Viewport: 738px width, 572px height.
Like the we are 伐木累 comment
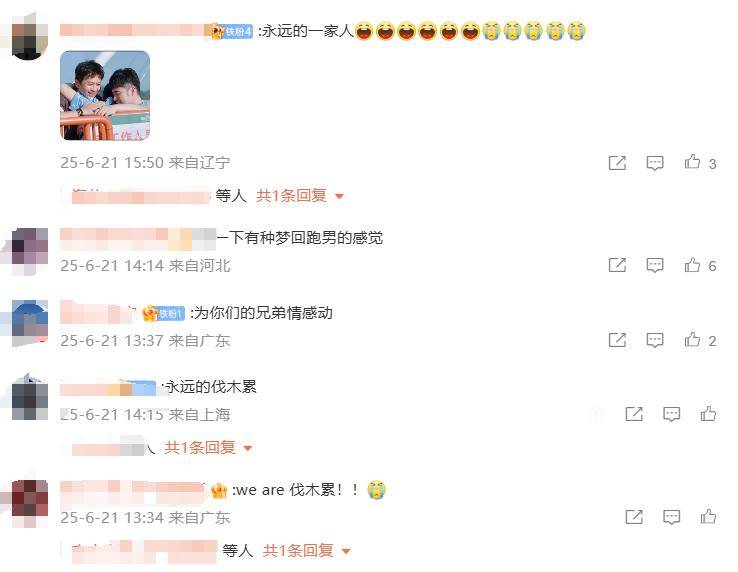click(708, 516)
